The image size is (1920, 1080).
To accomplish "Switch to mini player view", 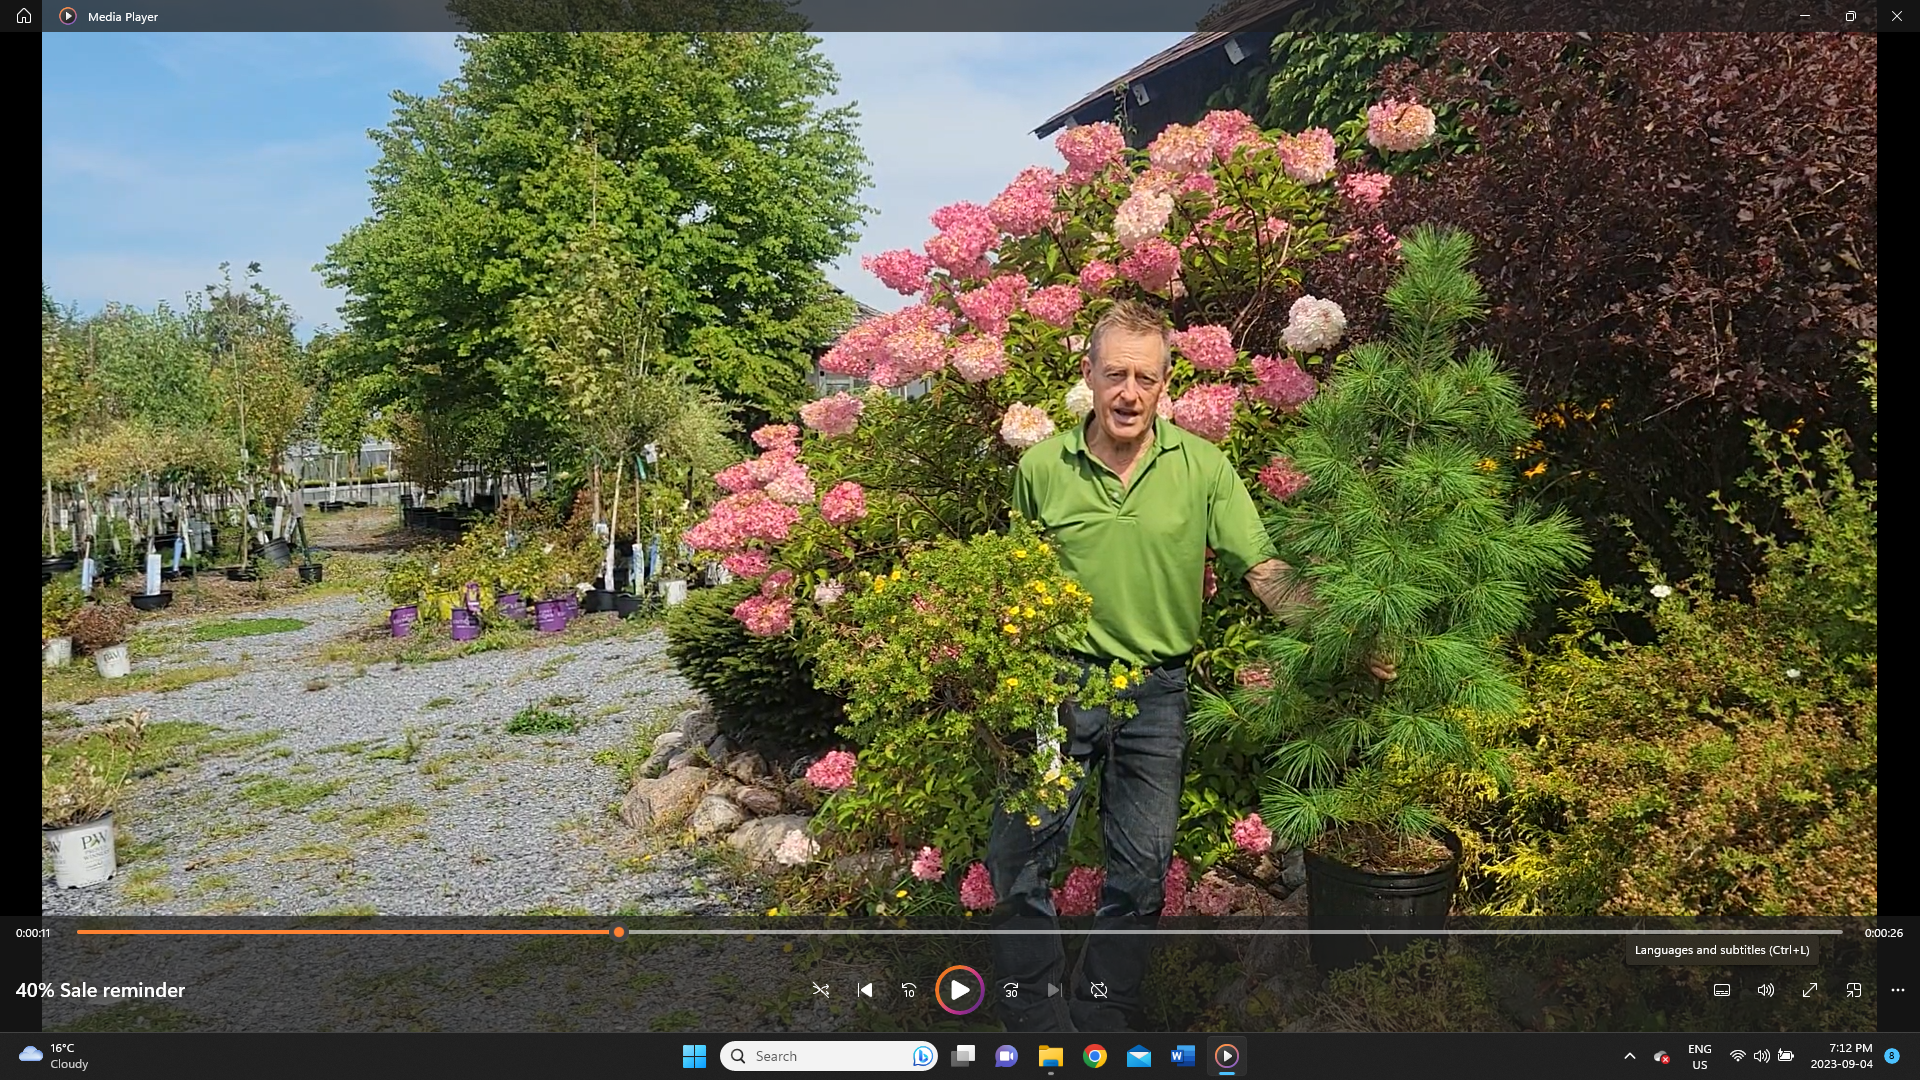I will [1854, 990].
